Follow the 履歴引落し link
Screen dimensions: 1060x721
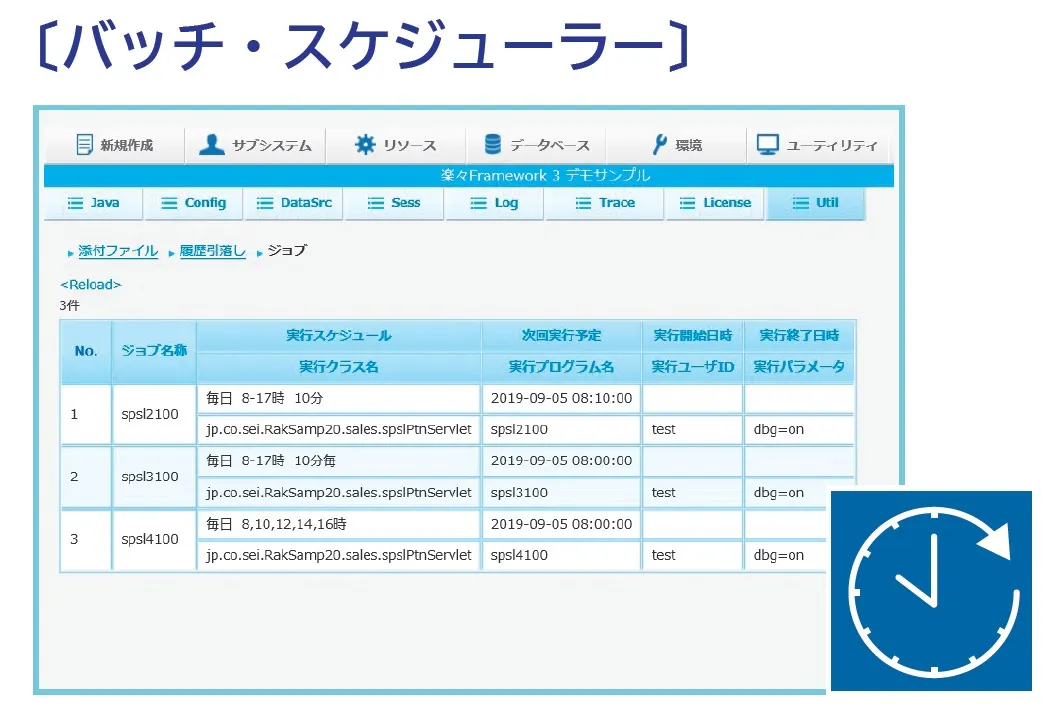[212, 251]
